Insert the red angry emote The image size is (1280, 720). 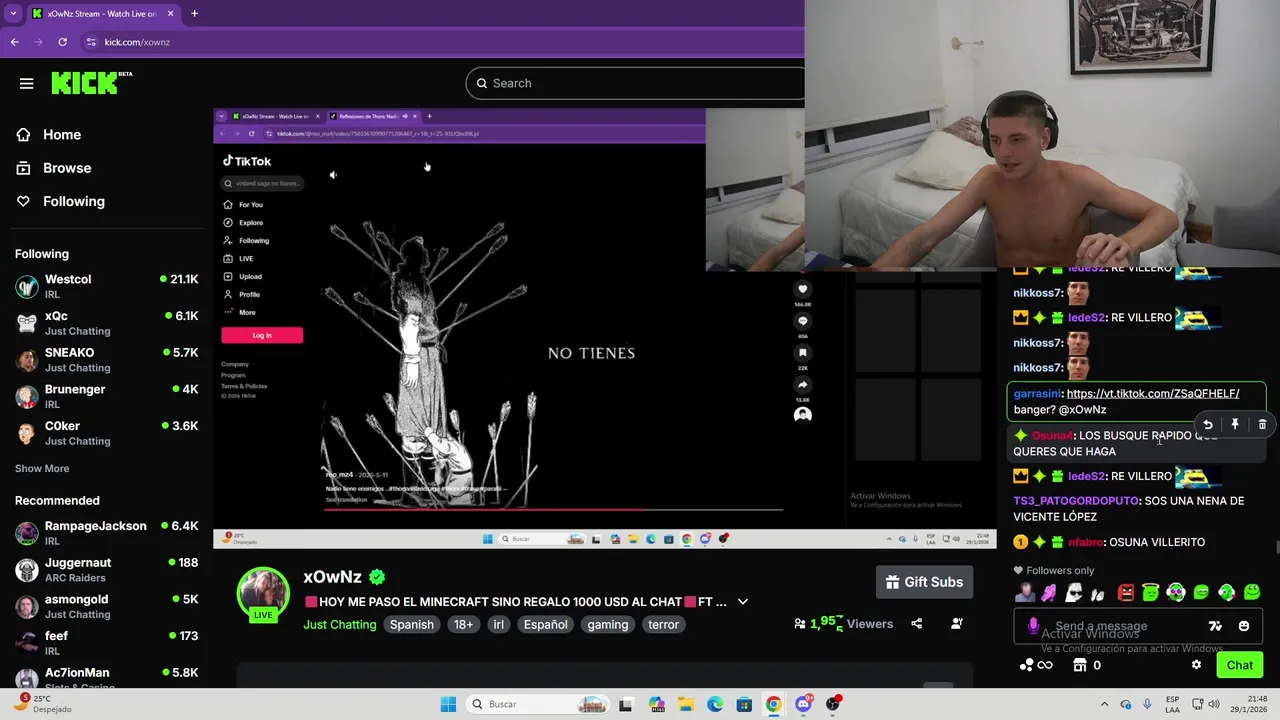(1125, 593)
